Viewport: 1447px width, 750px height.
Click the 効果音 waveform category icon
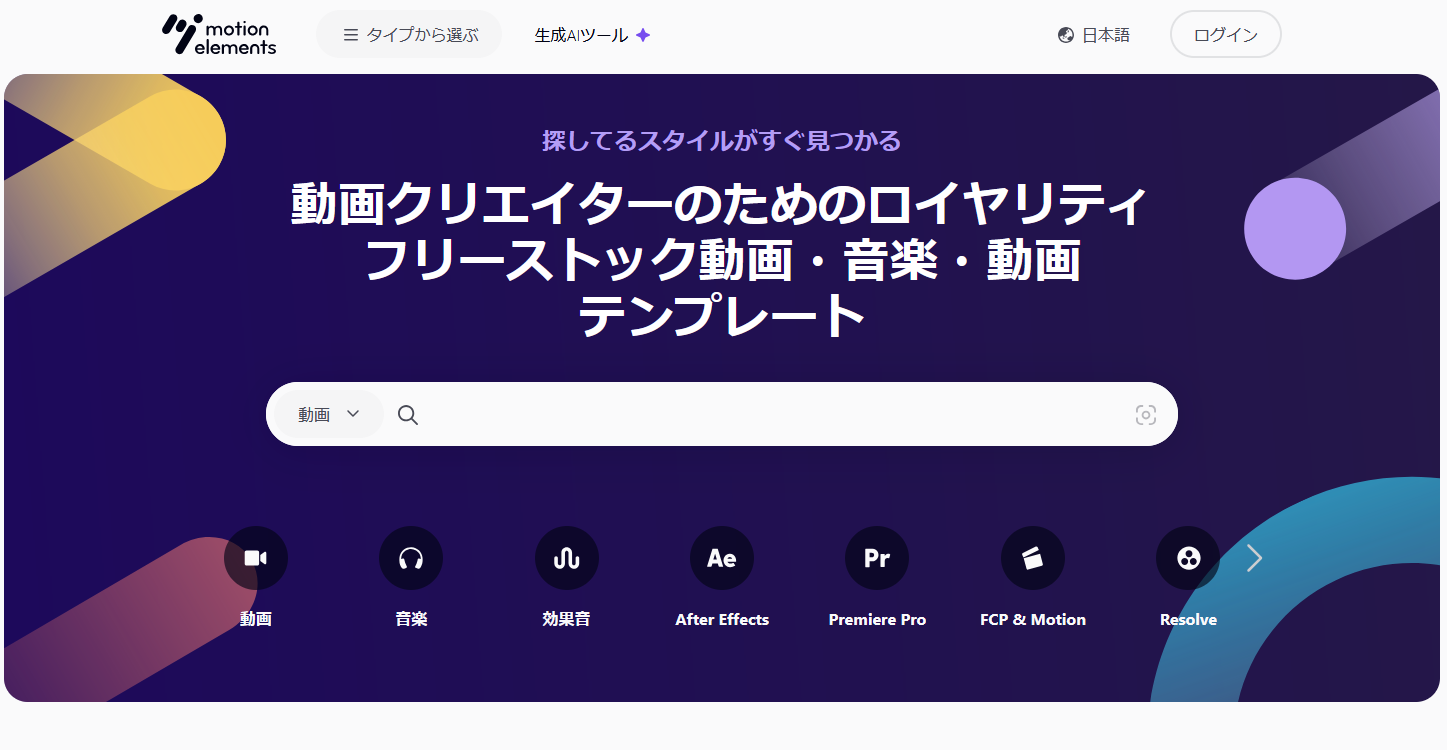click(566, 558)
